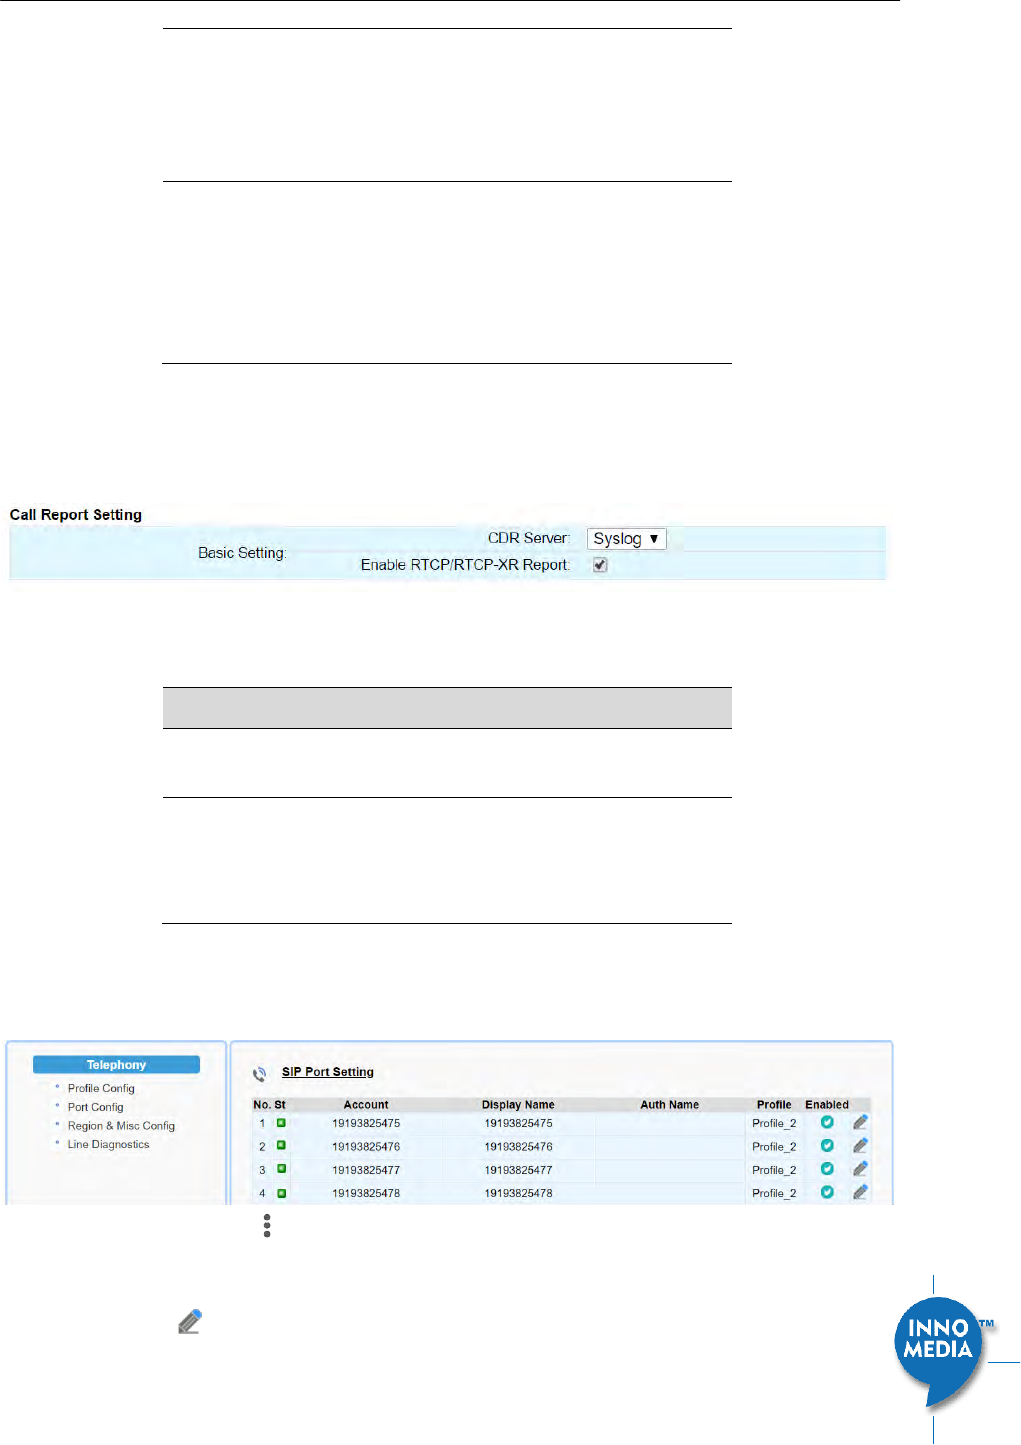Click Profile_2 in row 2
Image resolution: width=1021 pixels, height=1445 pixels.
point(774,1147)
